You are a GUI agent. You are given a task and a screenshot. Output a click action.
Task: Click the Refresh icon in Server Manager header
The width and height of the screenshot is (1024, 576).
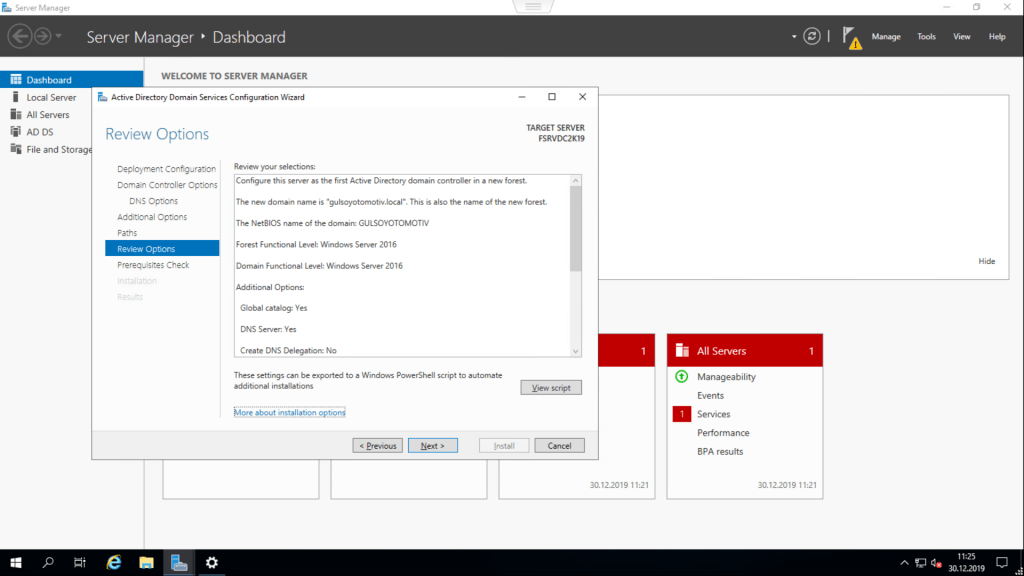pos(812,36)
